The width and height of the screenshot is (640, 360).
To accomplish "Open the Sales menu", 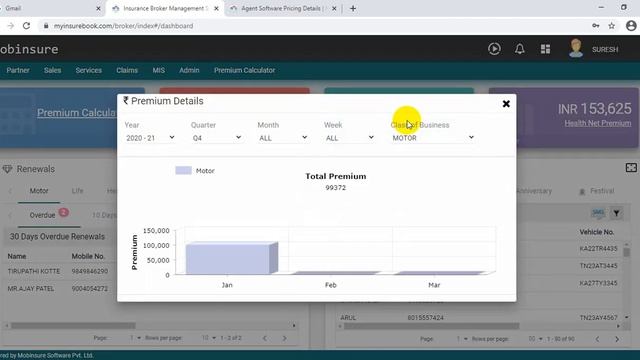I will pyautogui.click(x=52, y=70).
